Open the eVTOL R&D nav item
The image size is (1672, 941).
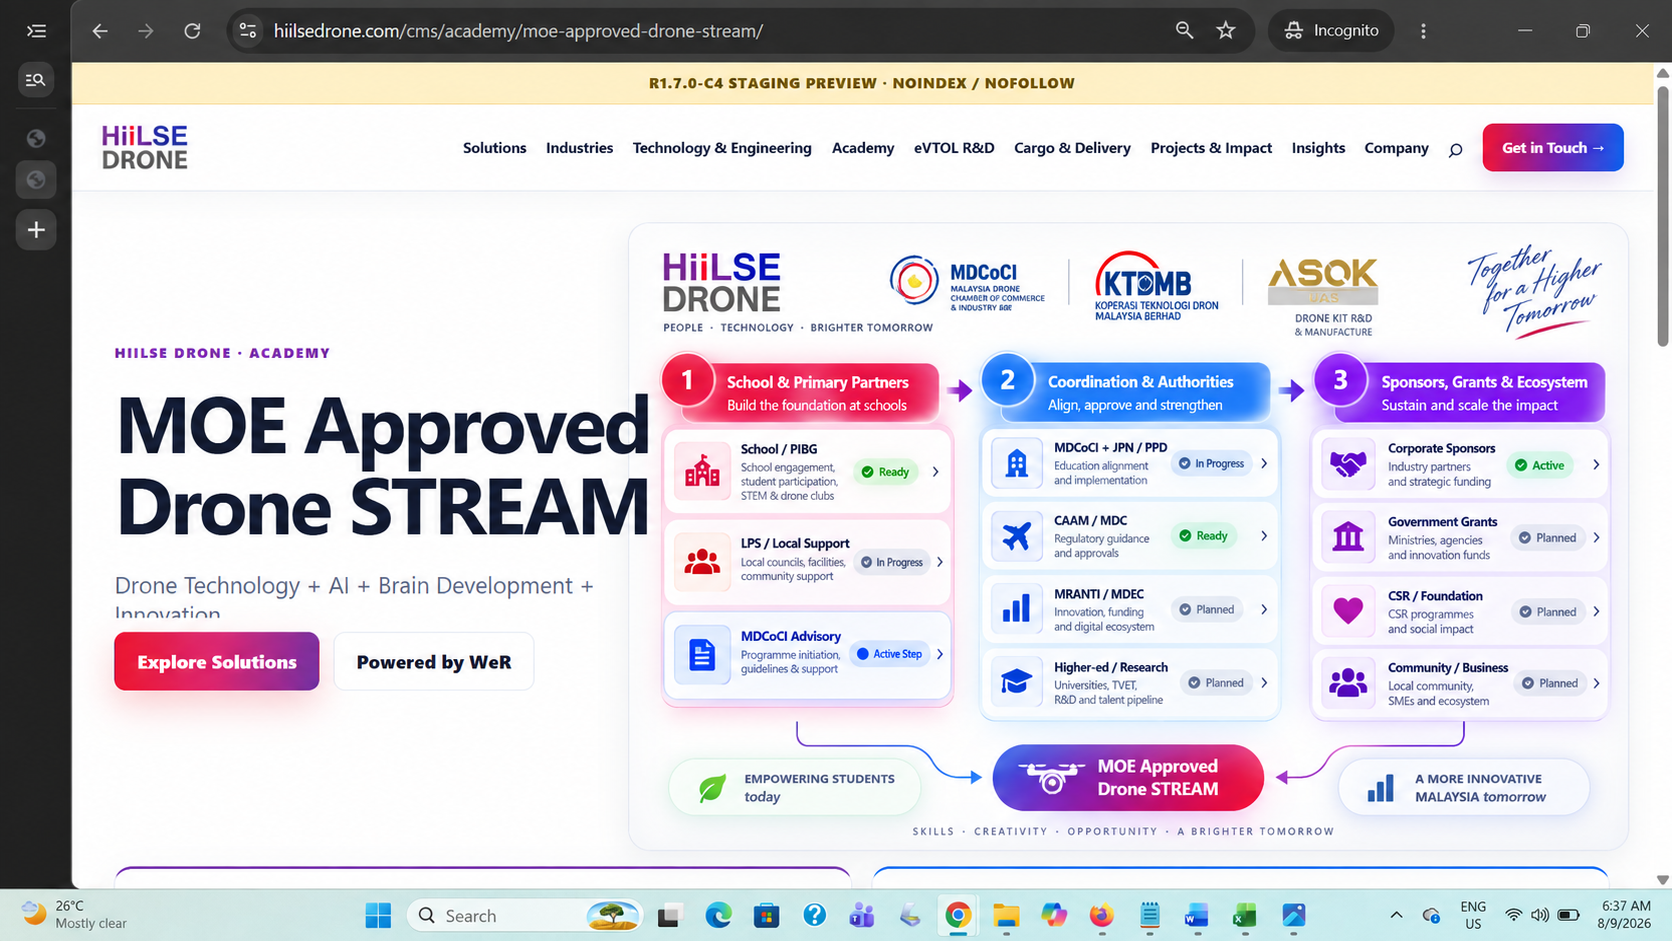point(954,148)
